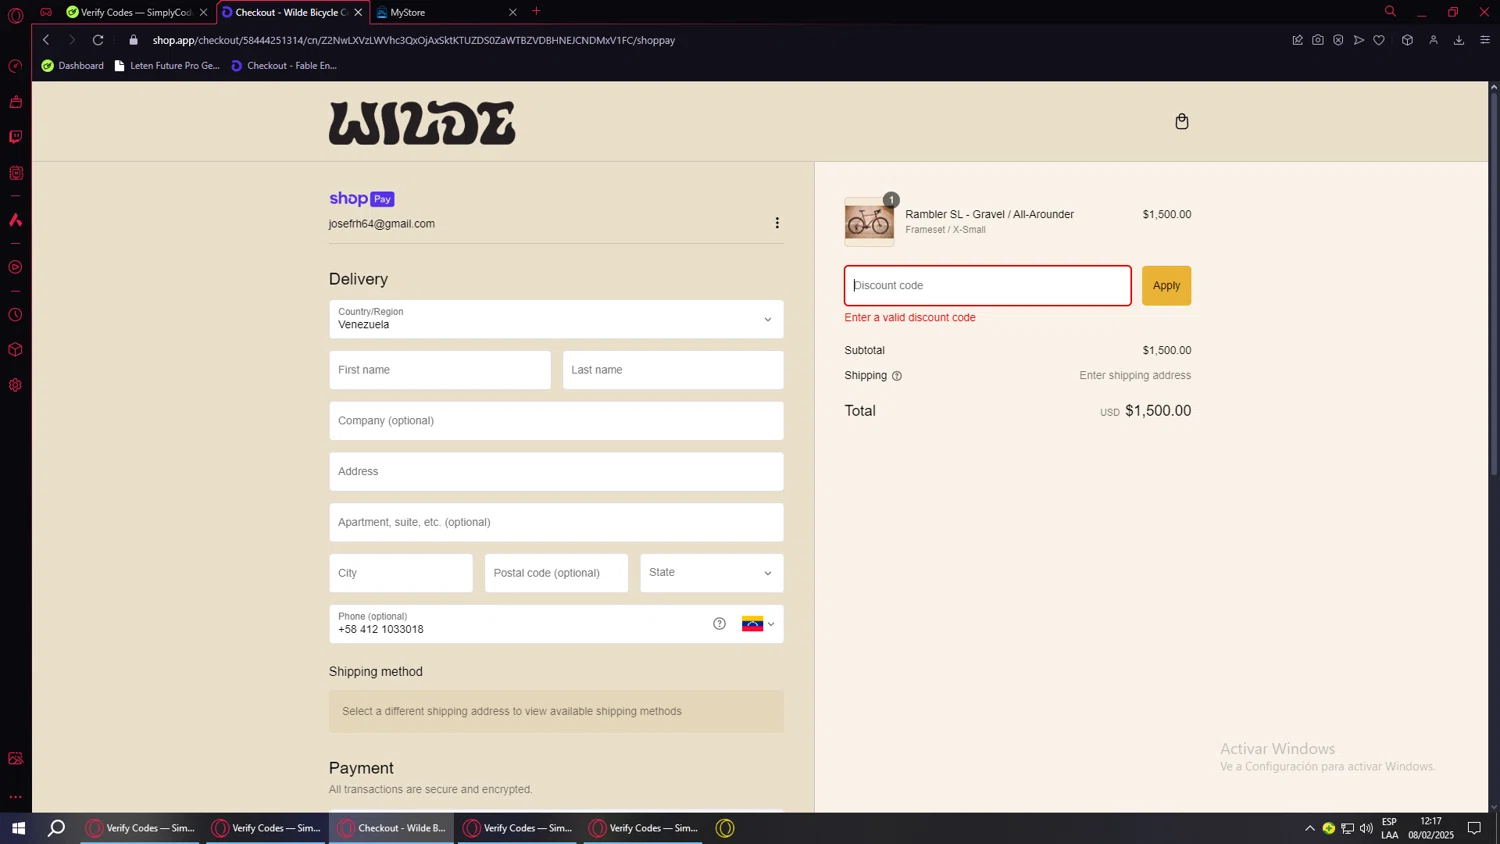This screenshot has height=844, width=1500.
Task: Focus the Apartment, suite field
Action: [x=556, y=522]
